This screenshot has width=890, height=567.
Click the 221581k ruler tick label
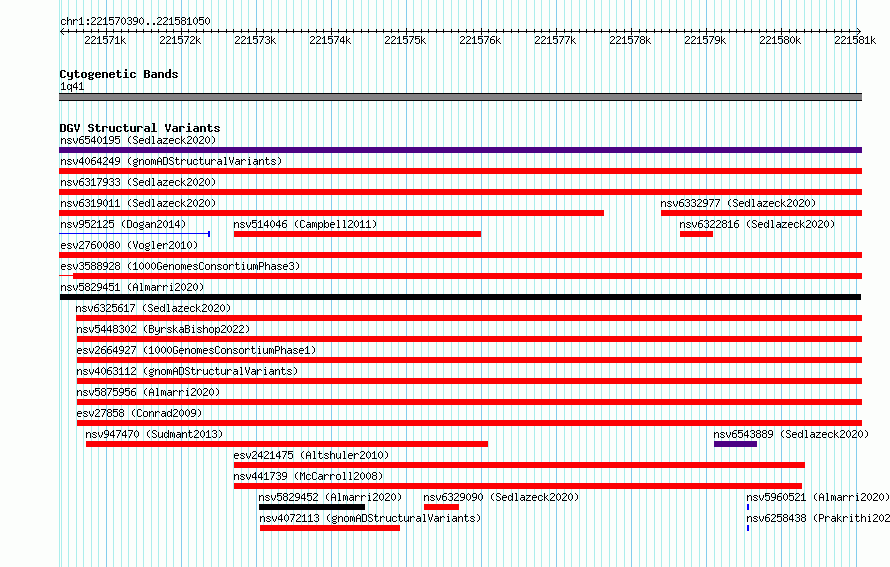point(855,40)
